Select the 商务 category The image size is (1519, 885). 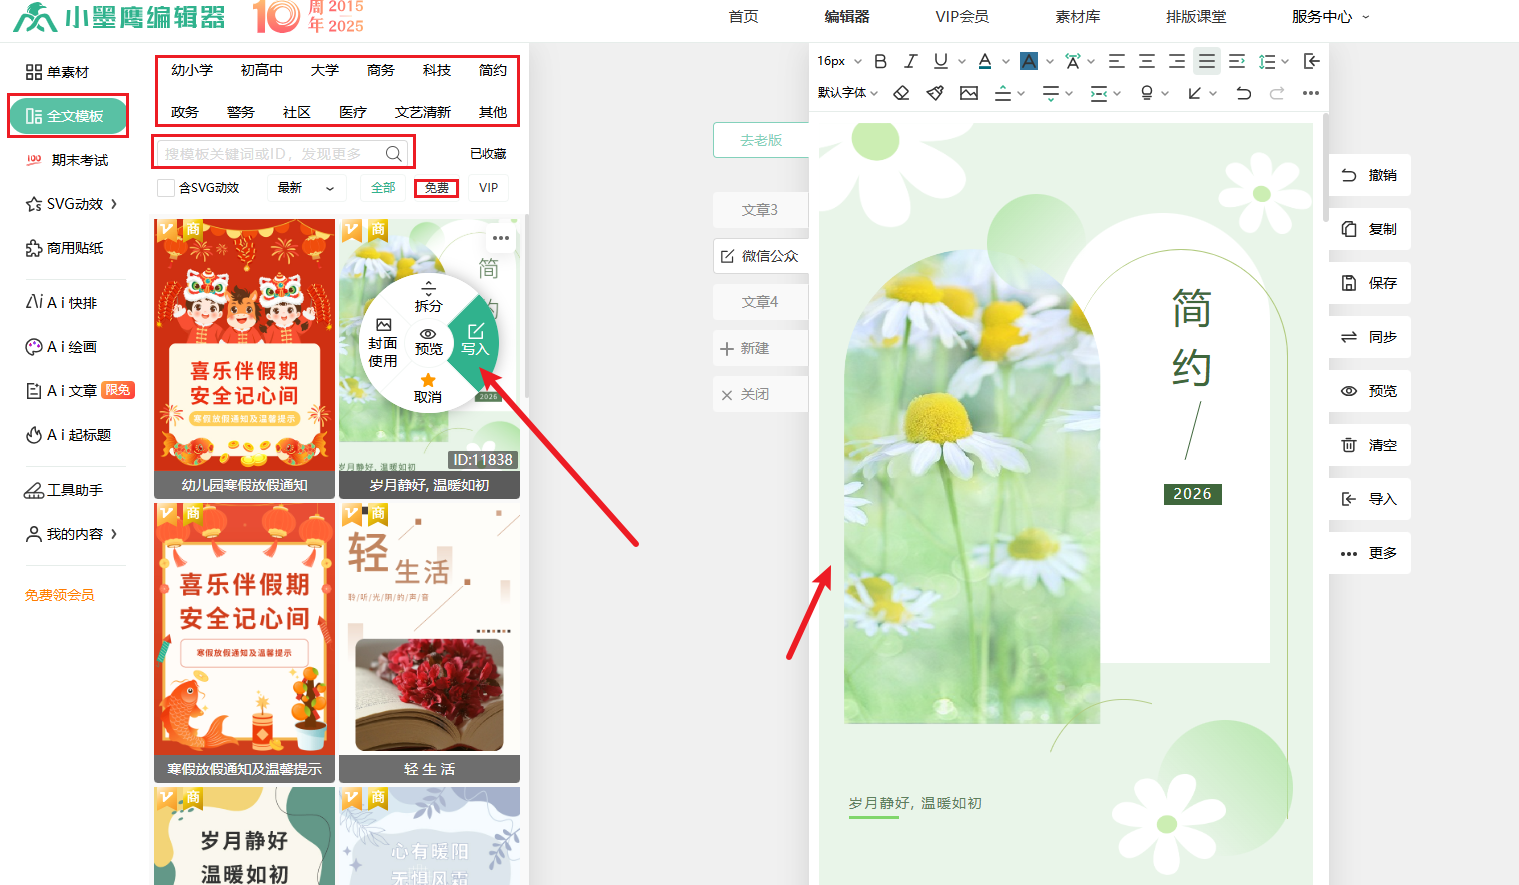tap(381, 70)
